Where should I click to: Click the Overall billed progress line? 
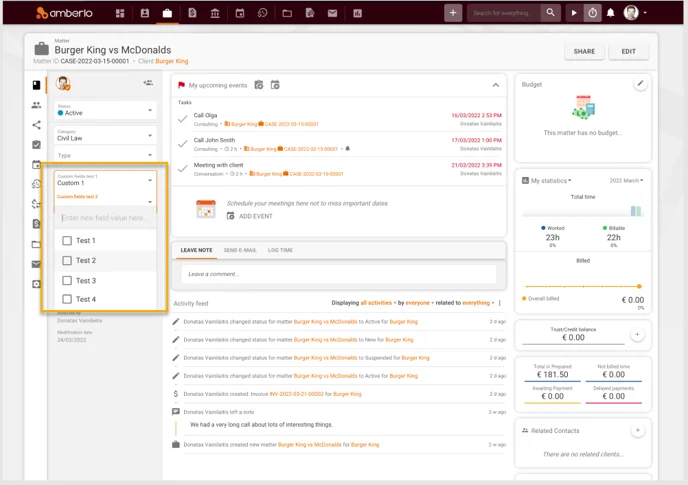click(582, 286)
